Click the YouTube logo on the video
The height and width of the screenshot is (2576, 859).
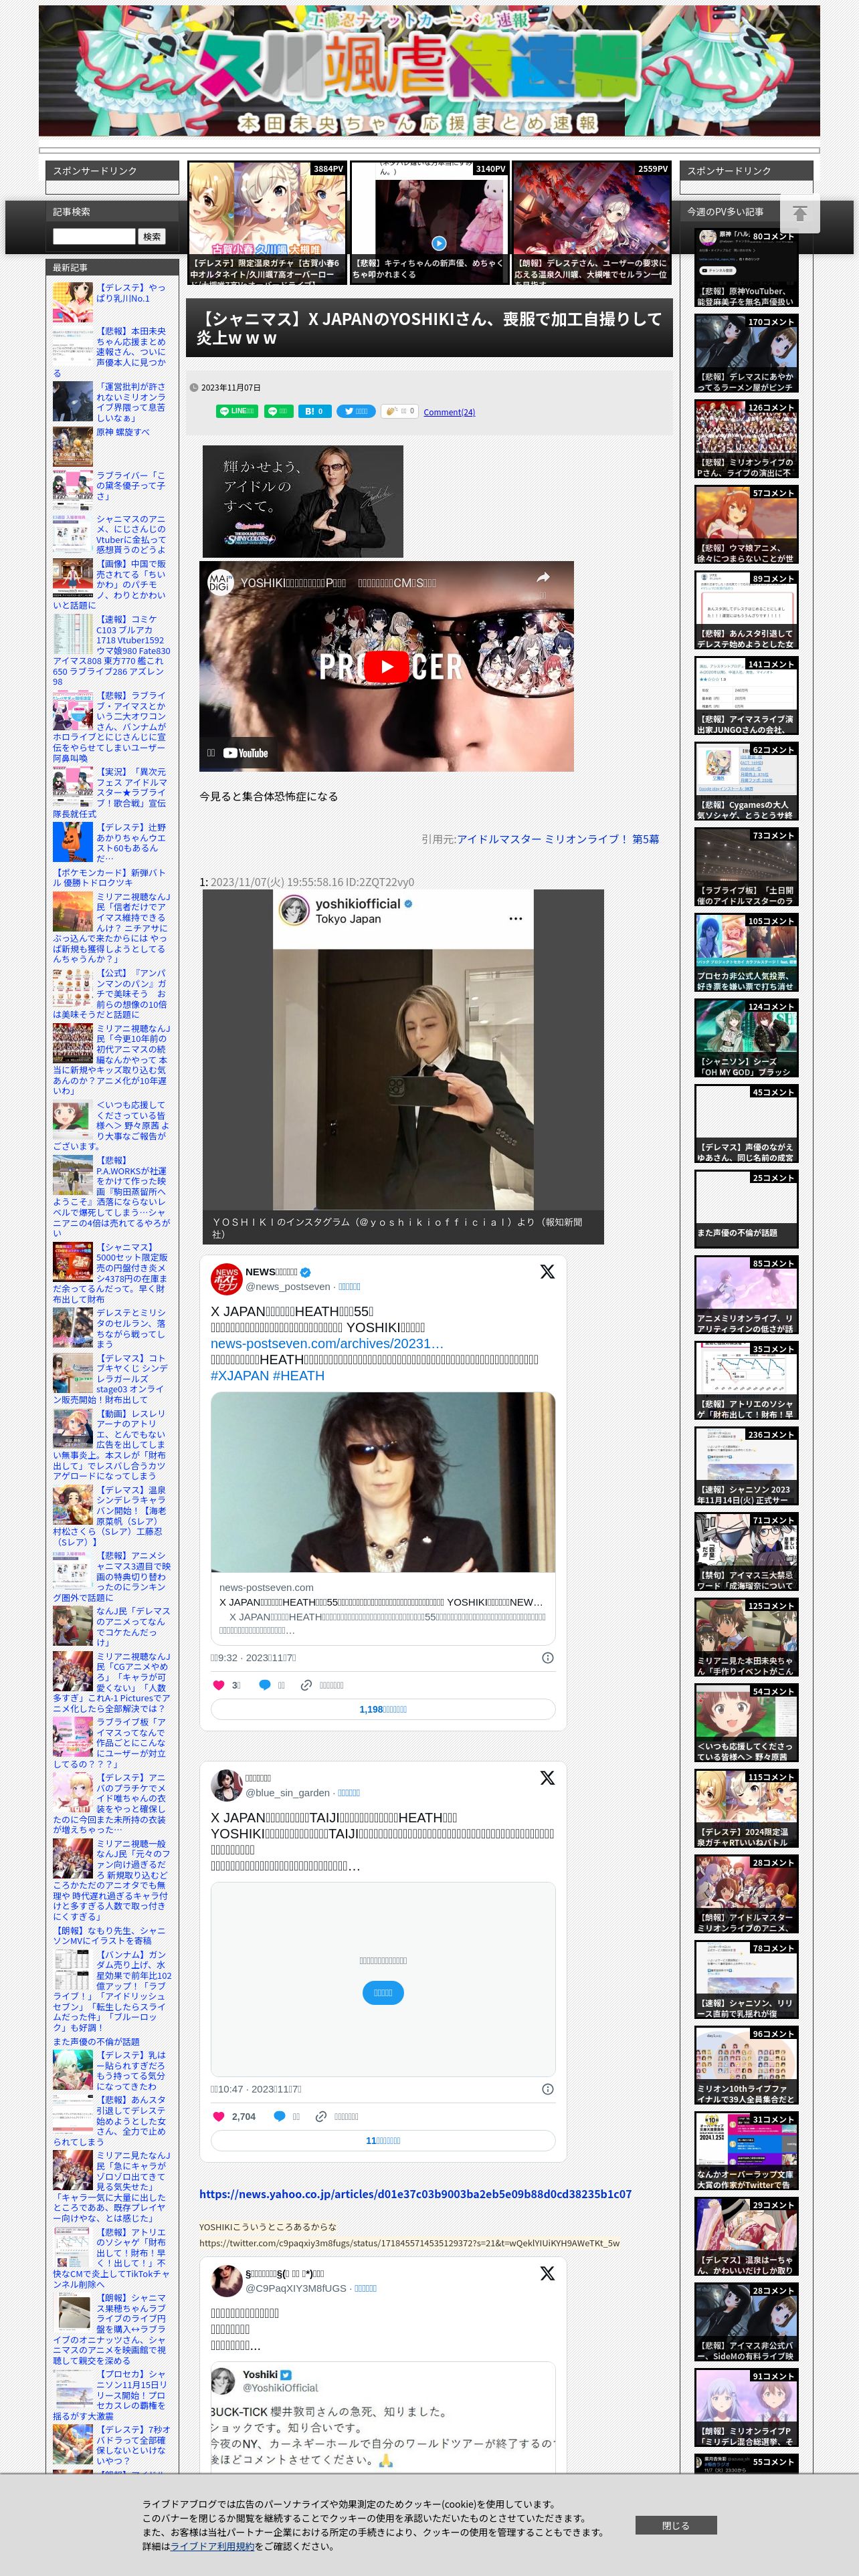point(246,753)
